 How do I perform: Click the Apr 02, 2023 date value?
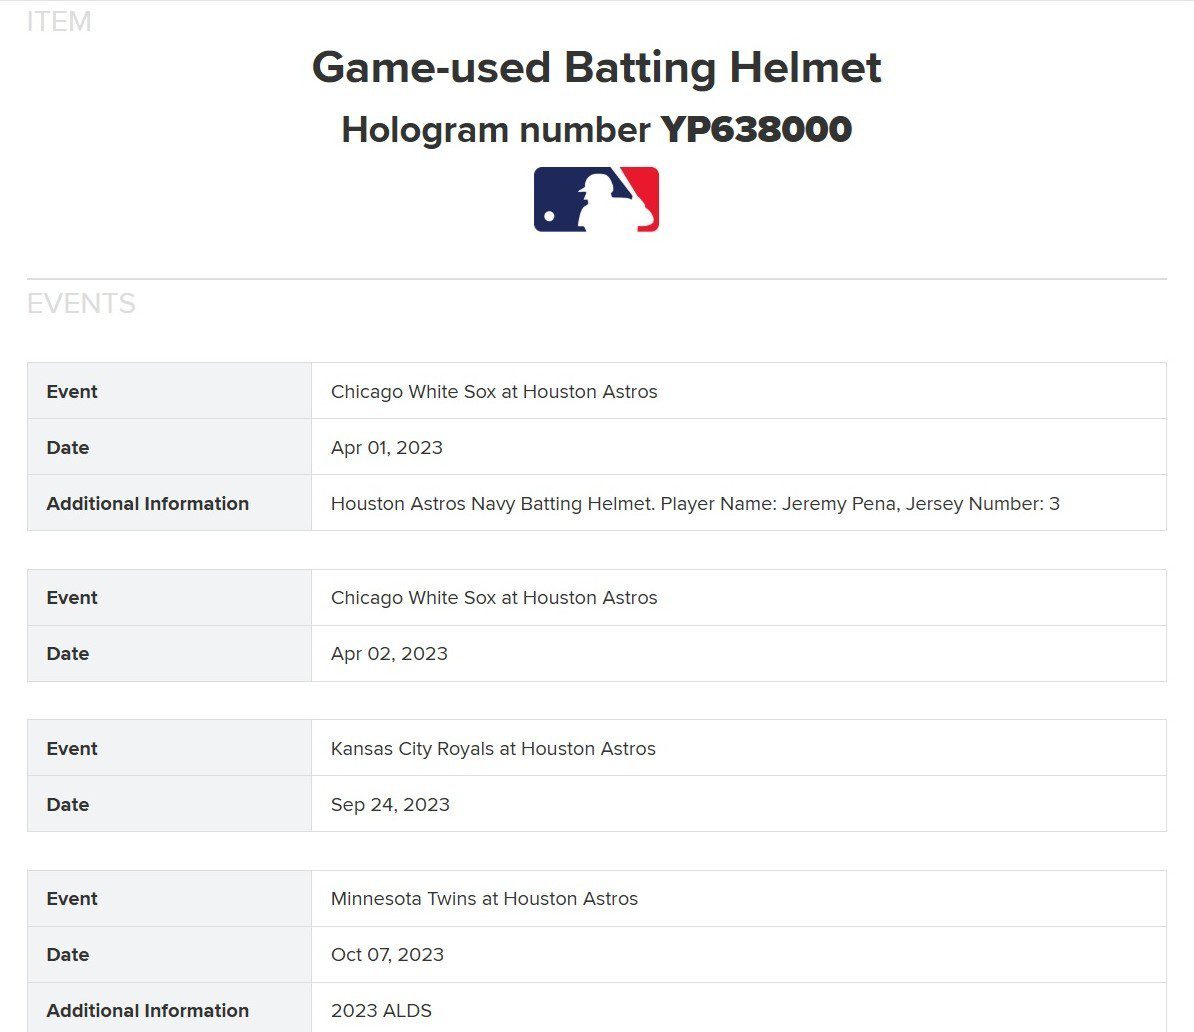389,653
